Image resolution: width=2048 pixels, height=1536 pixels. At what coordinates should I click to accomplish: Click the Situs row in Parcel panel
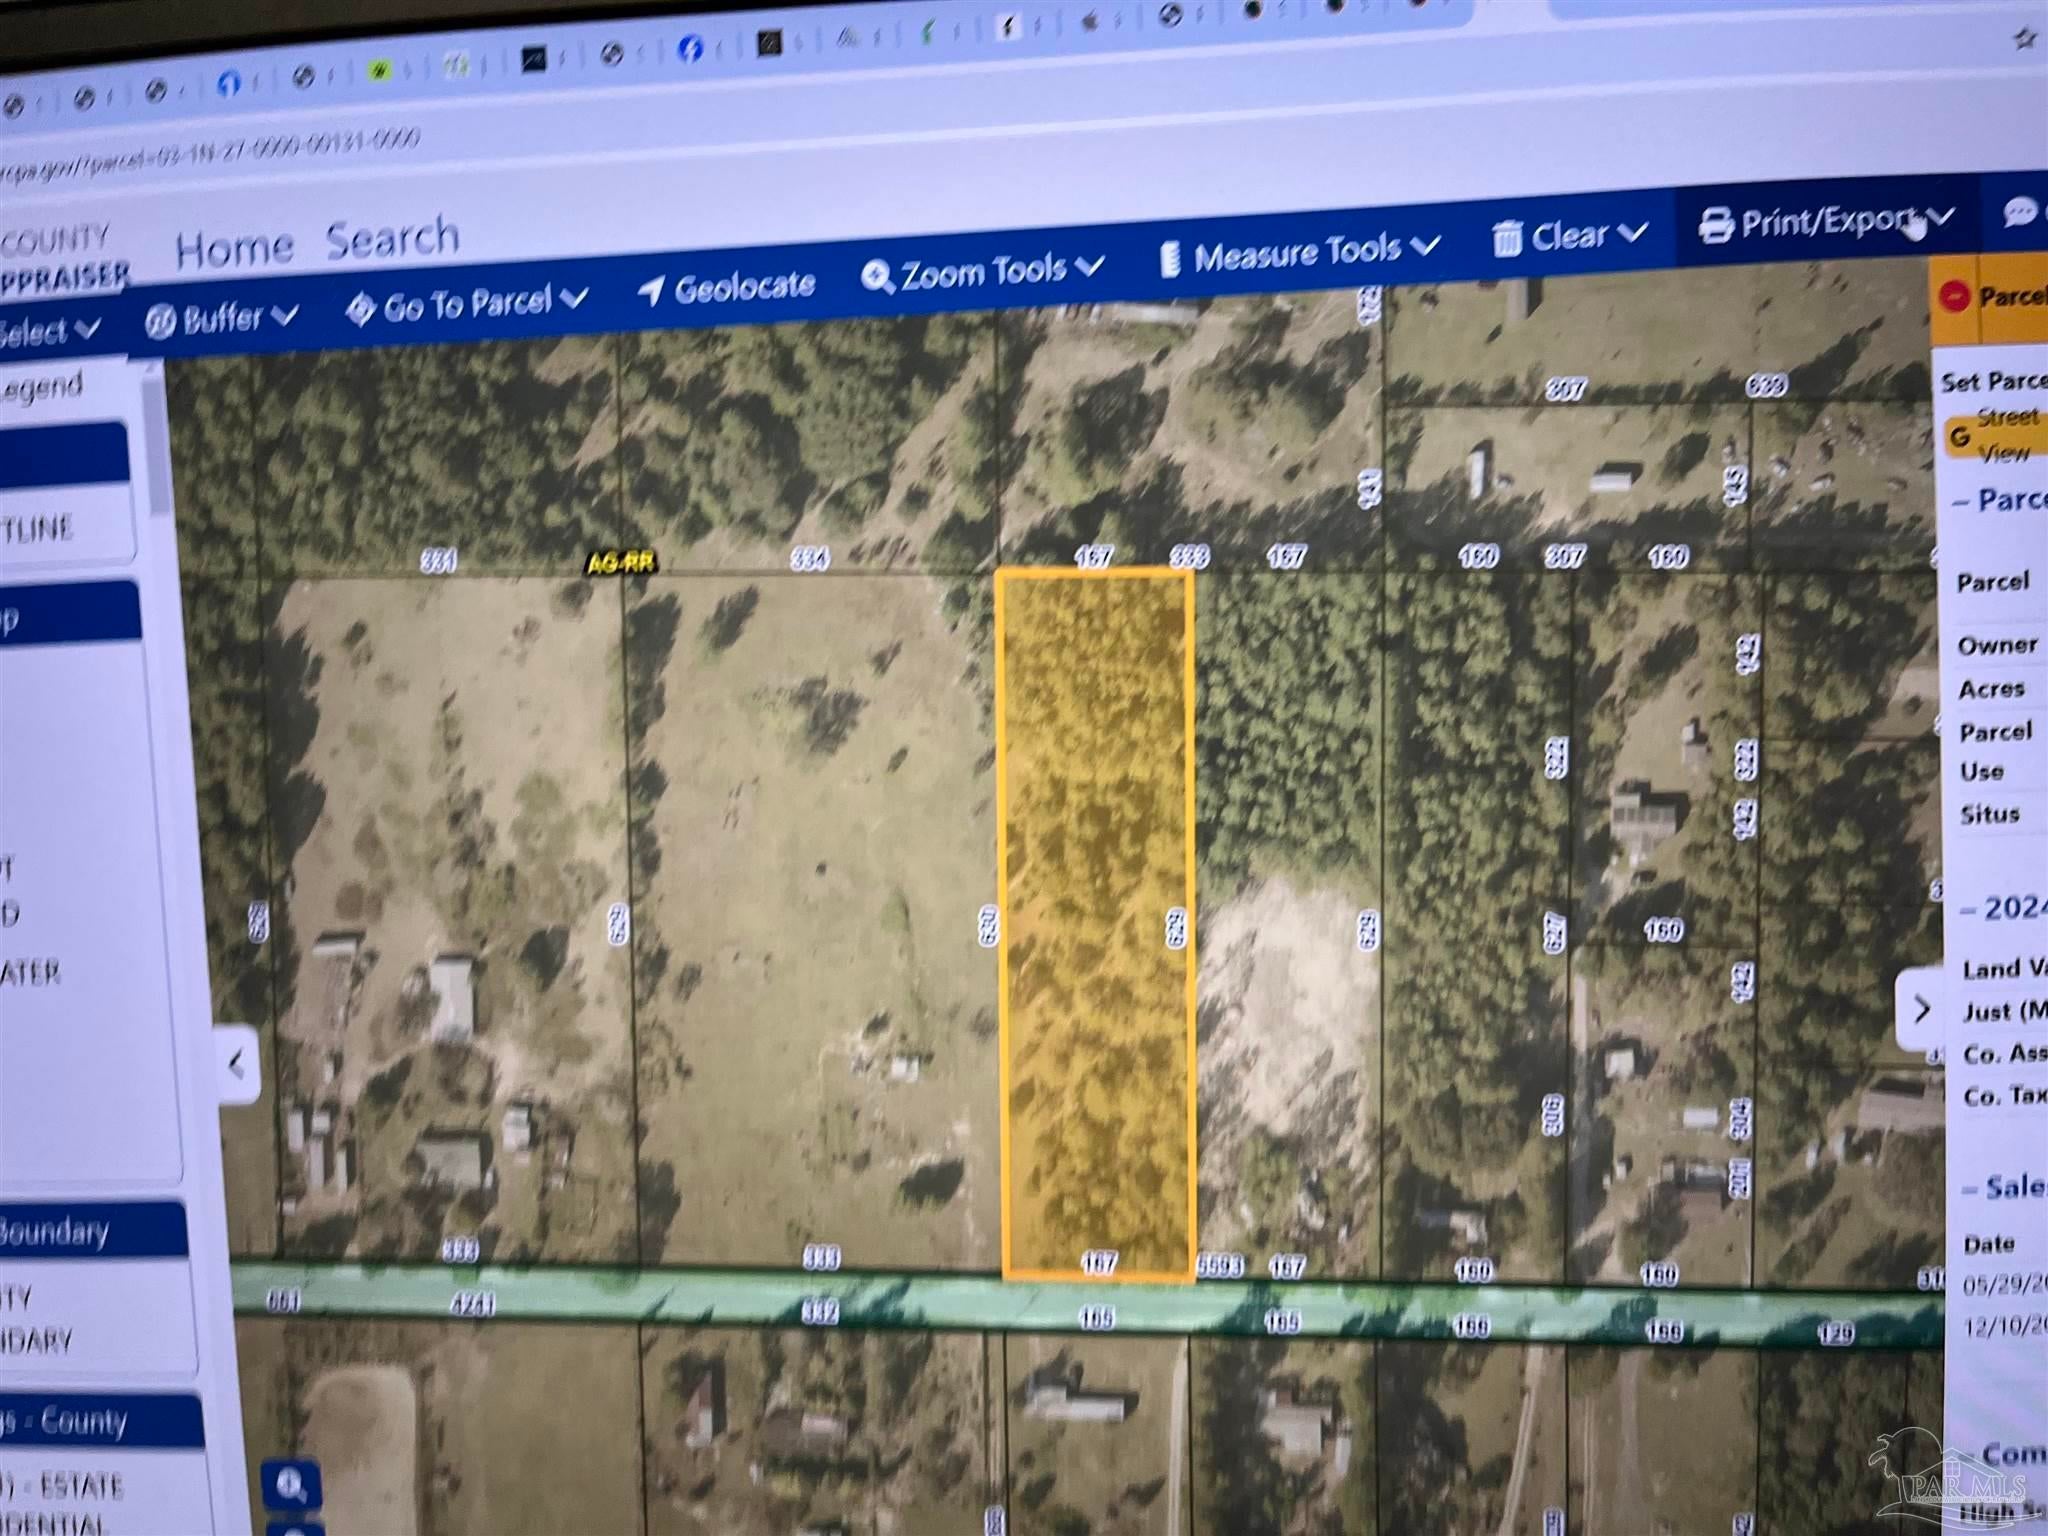pyautogui.click(x=1990, y=815)
